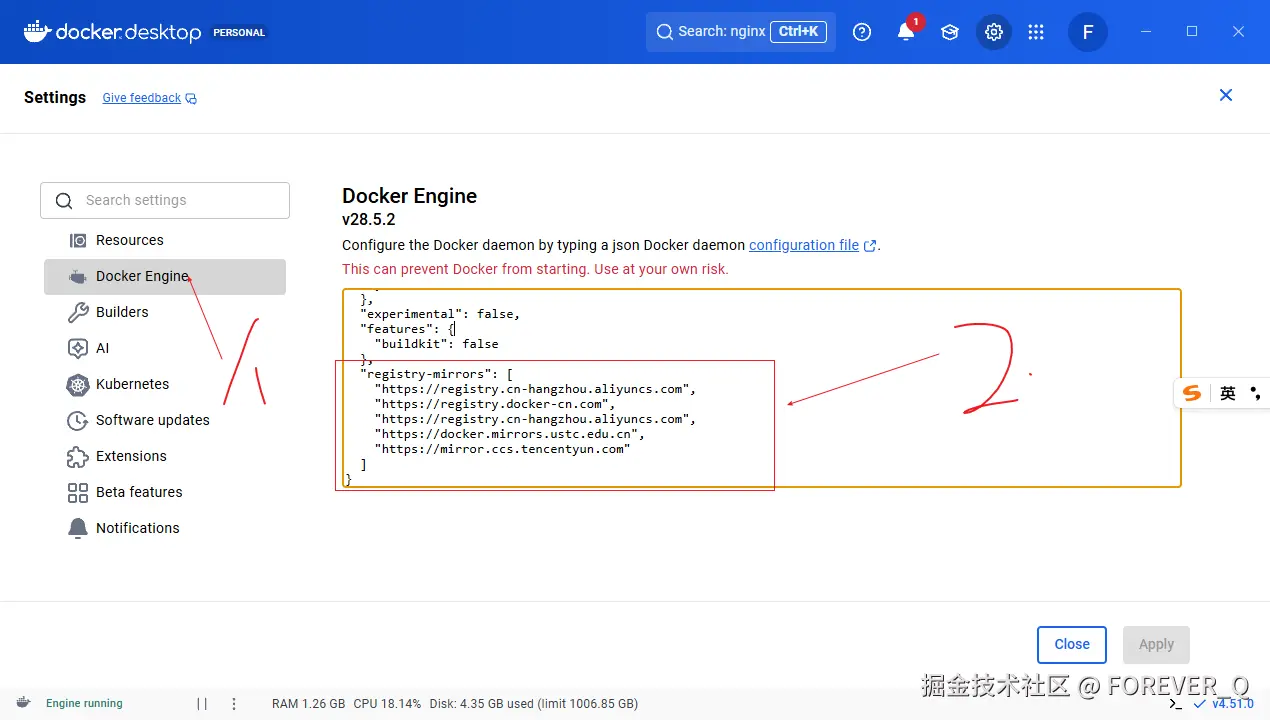Click the Notifications bell icon in sidebar
The image size is (1270, 720).
click(78, 528)
